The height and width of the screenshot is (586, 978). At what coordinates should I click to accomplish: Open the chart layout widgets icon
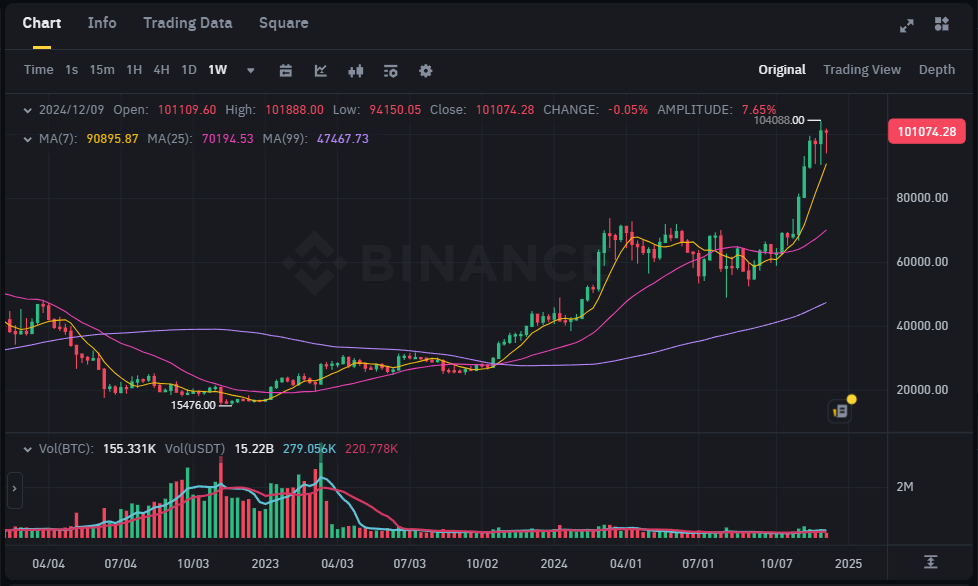[942, 25]
